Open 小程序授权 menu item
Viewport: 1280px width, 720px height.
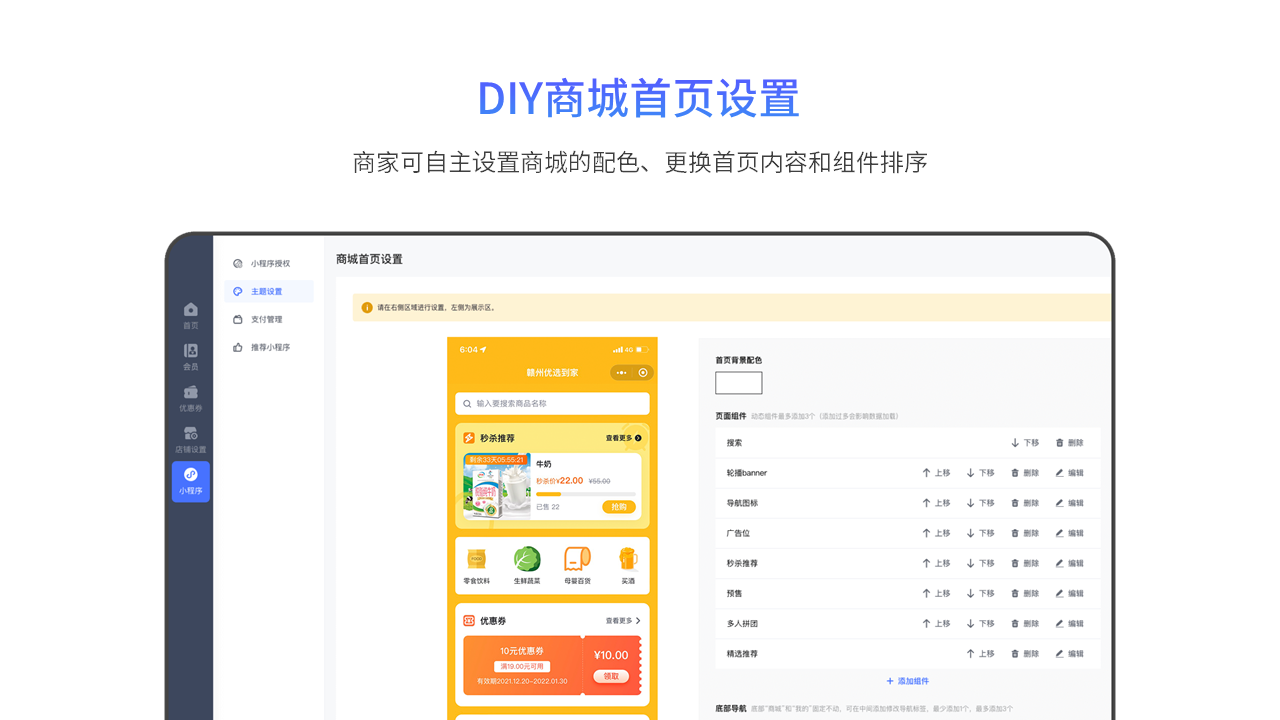[262, 264]
